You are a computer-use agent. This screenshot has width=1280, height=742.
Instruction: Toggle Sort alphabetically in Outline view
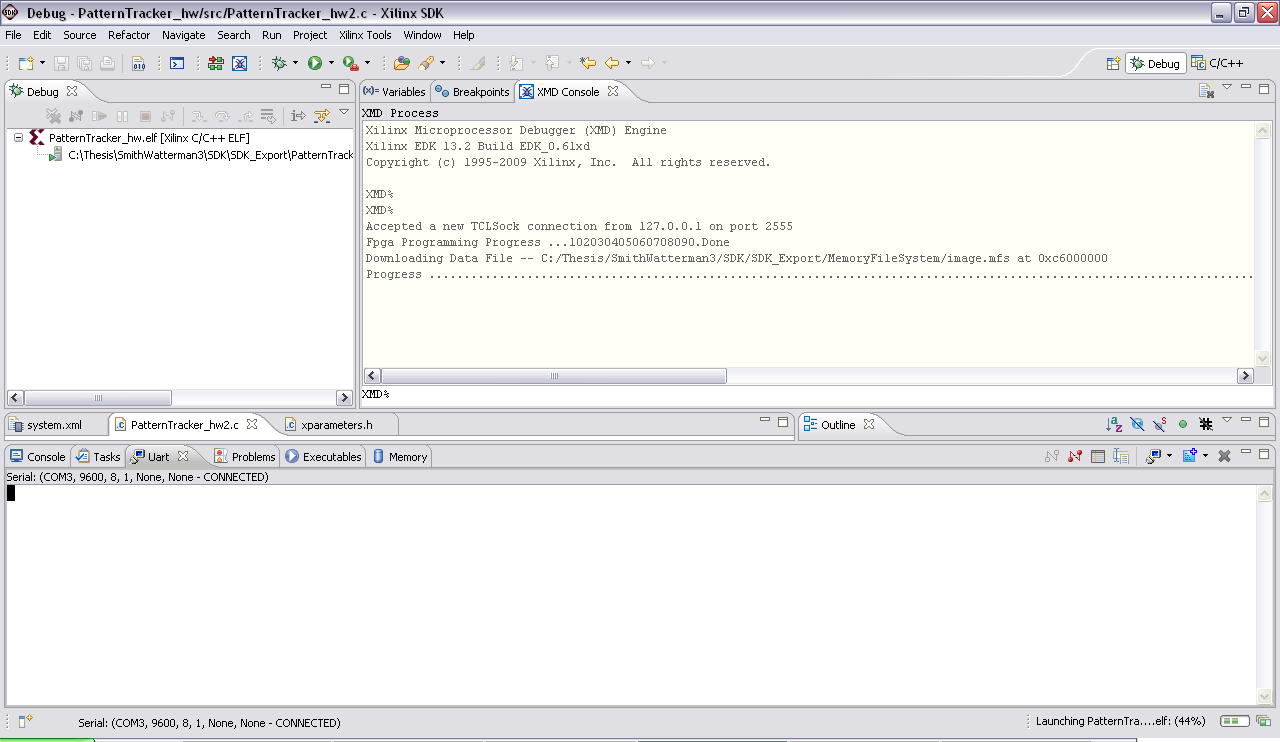tap(1113, 425)
